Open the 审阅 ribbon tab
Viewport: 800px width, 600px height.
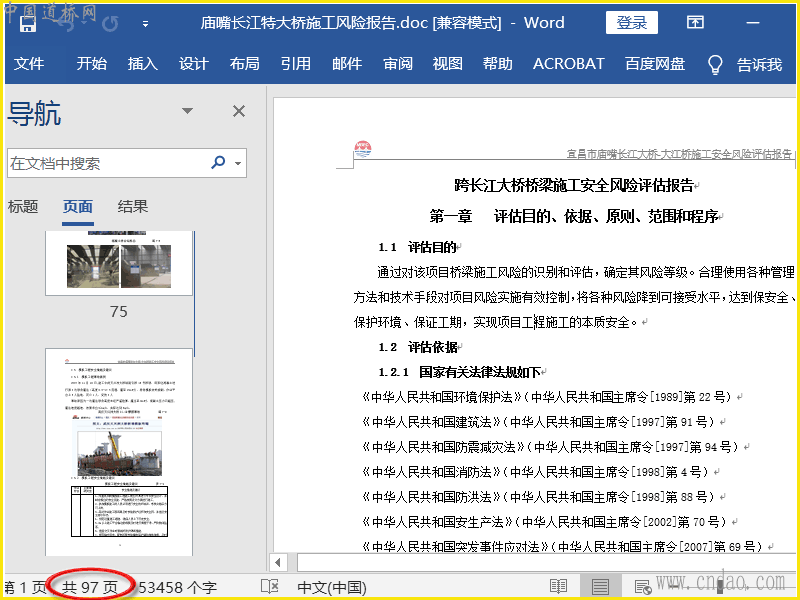397,64
